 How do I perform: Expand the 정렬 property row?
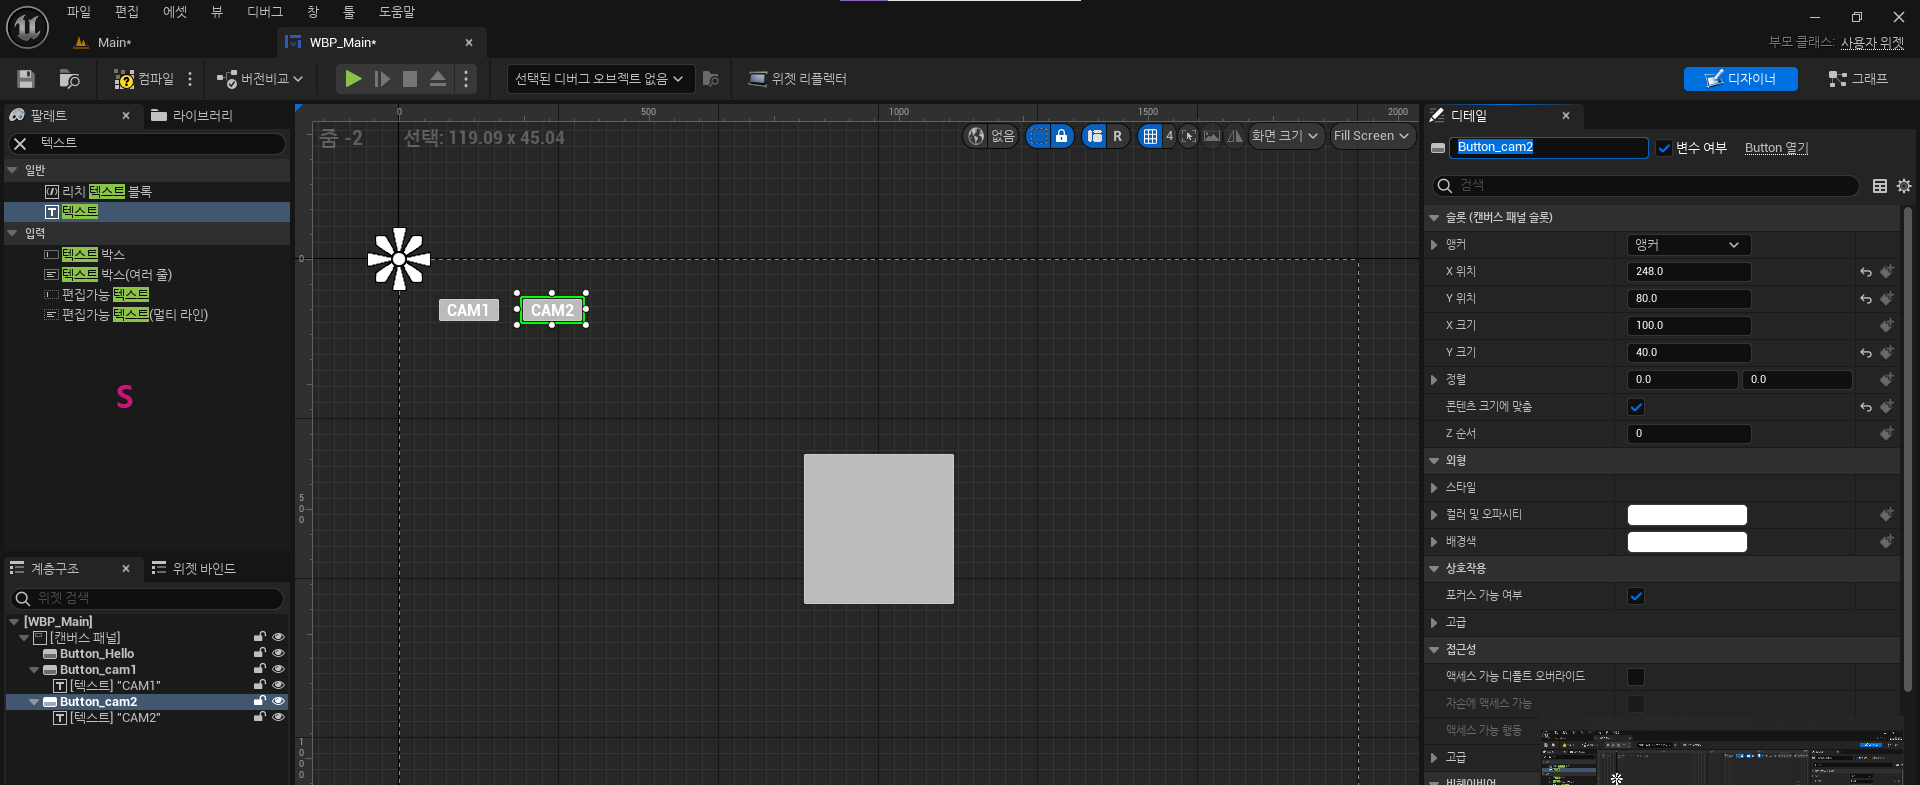click(x=1434, y=380)
